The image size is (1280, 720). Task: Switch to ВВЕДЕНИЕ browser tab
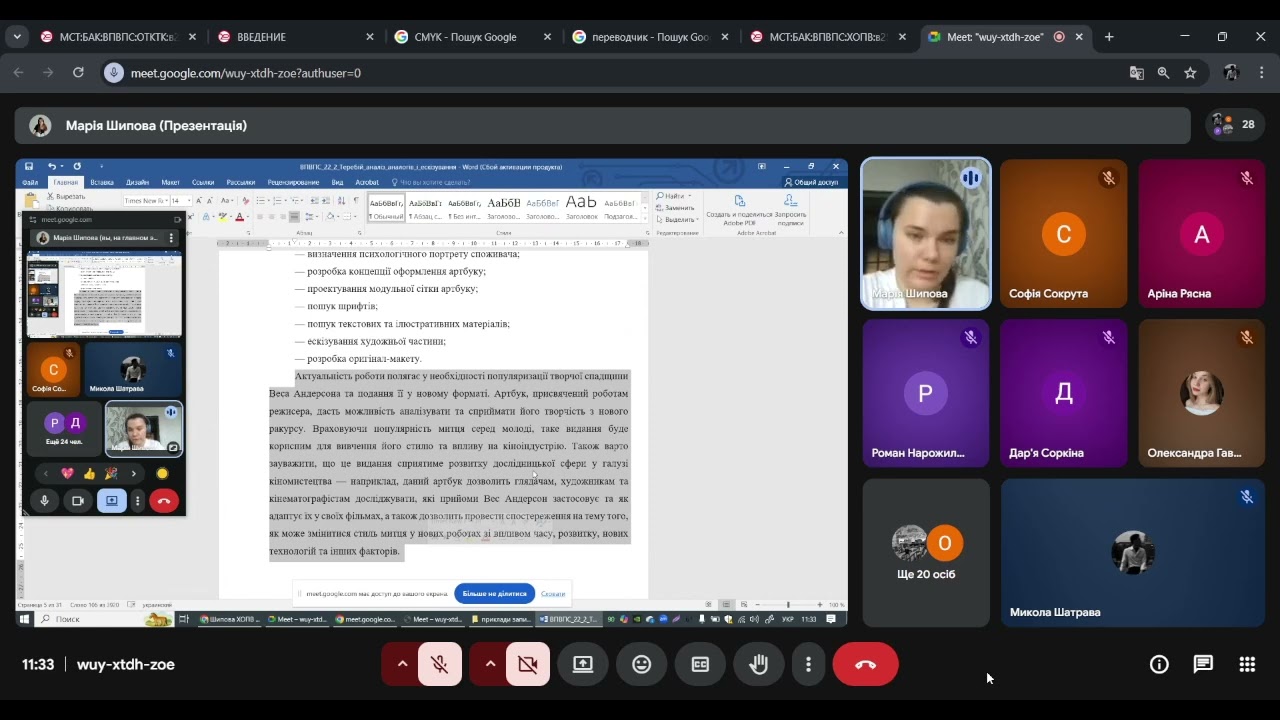pos(295,37)
